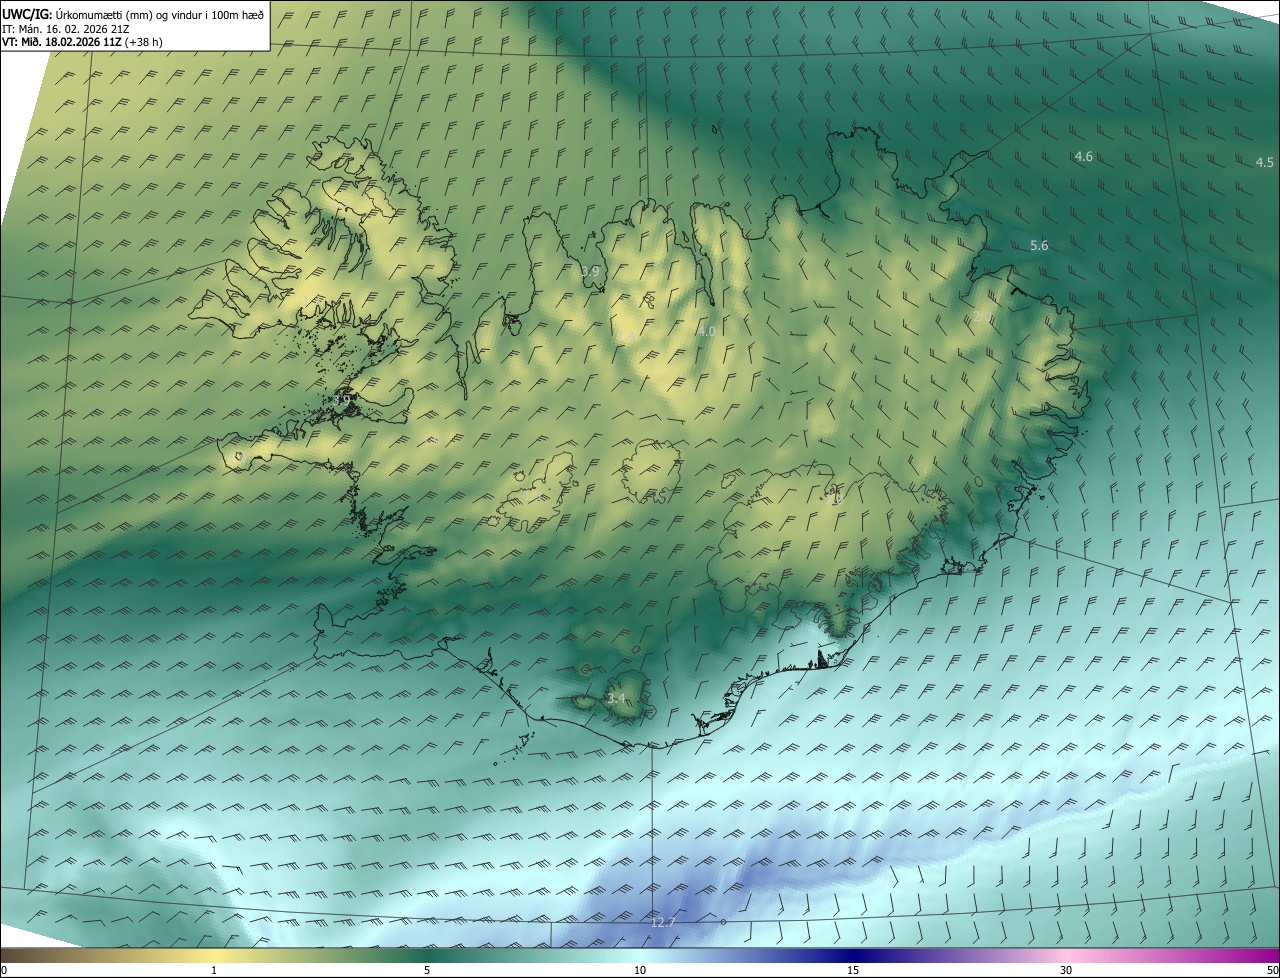The height and width of the screenshot is (978, 1280).
Task: Click the 3.4 precipitation value
Action: 616,698
